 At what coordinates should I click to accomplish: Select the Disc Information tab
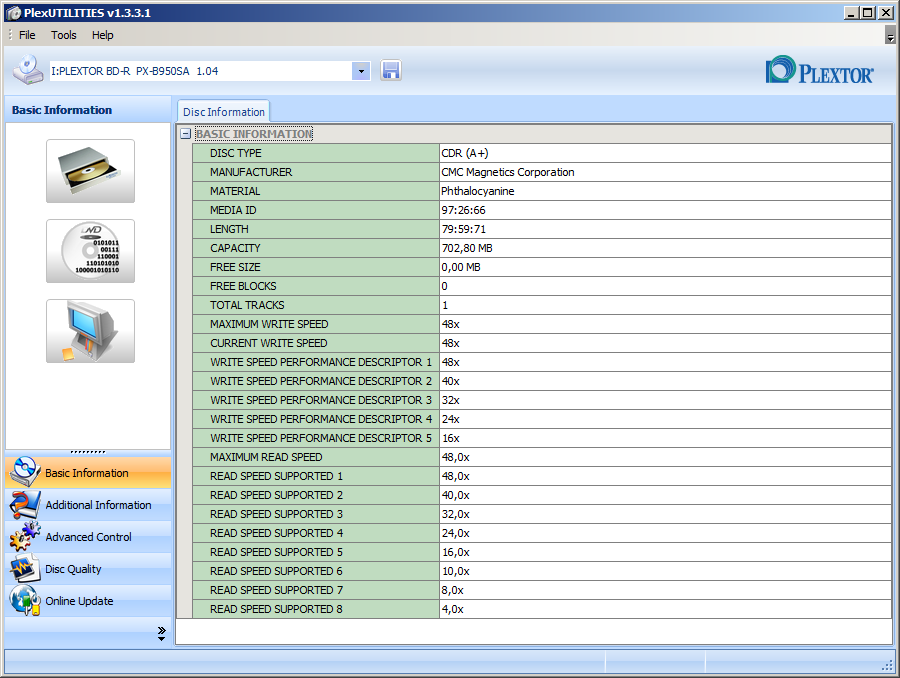pos(223,112)
